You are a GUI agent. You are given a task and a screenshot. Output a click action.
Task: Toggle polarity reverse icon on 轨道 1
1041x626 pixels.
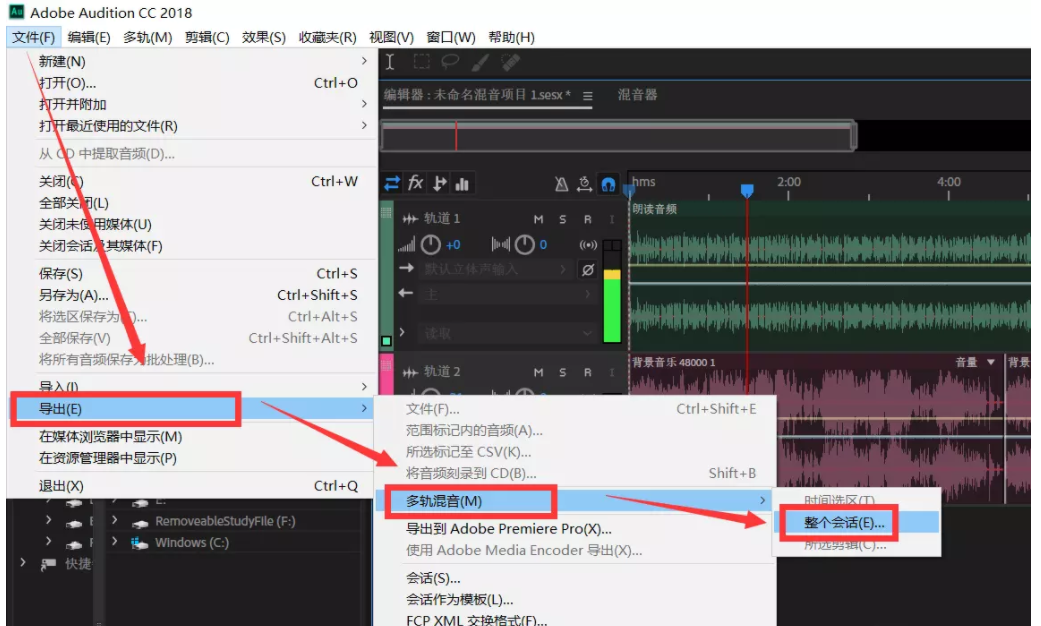click(588, 270)
